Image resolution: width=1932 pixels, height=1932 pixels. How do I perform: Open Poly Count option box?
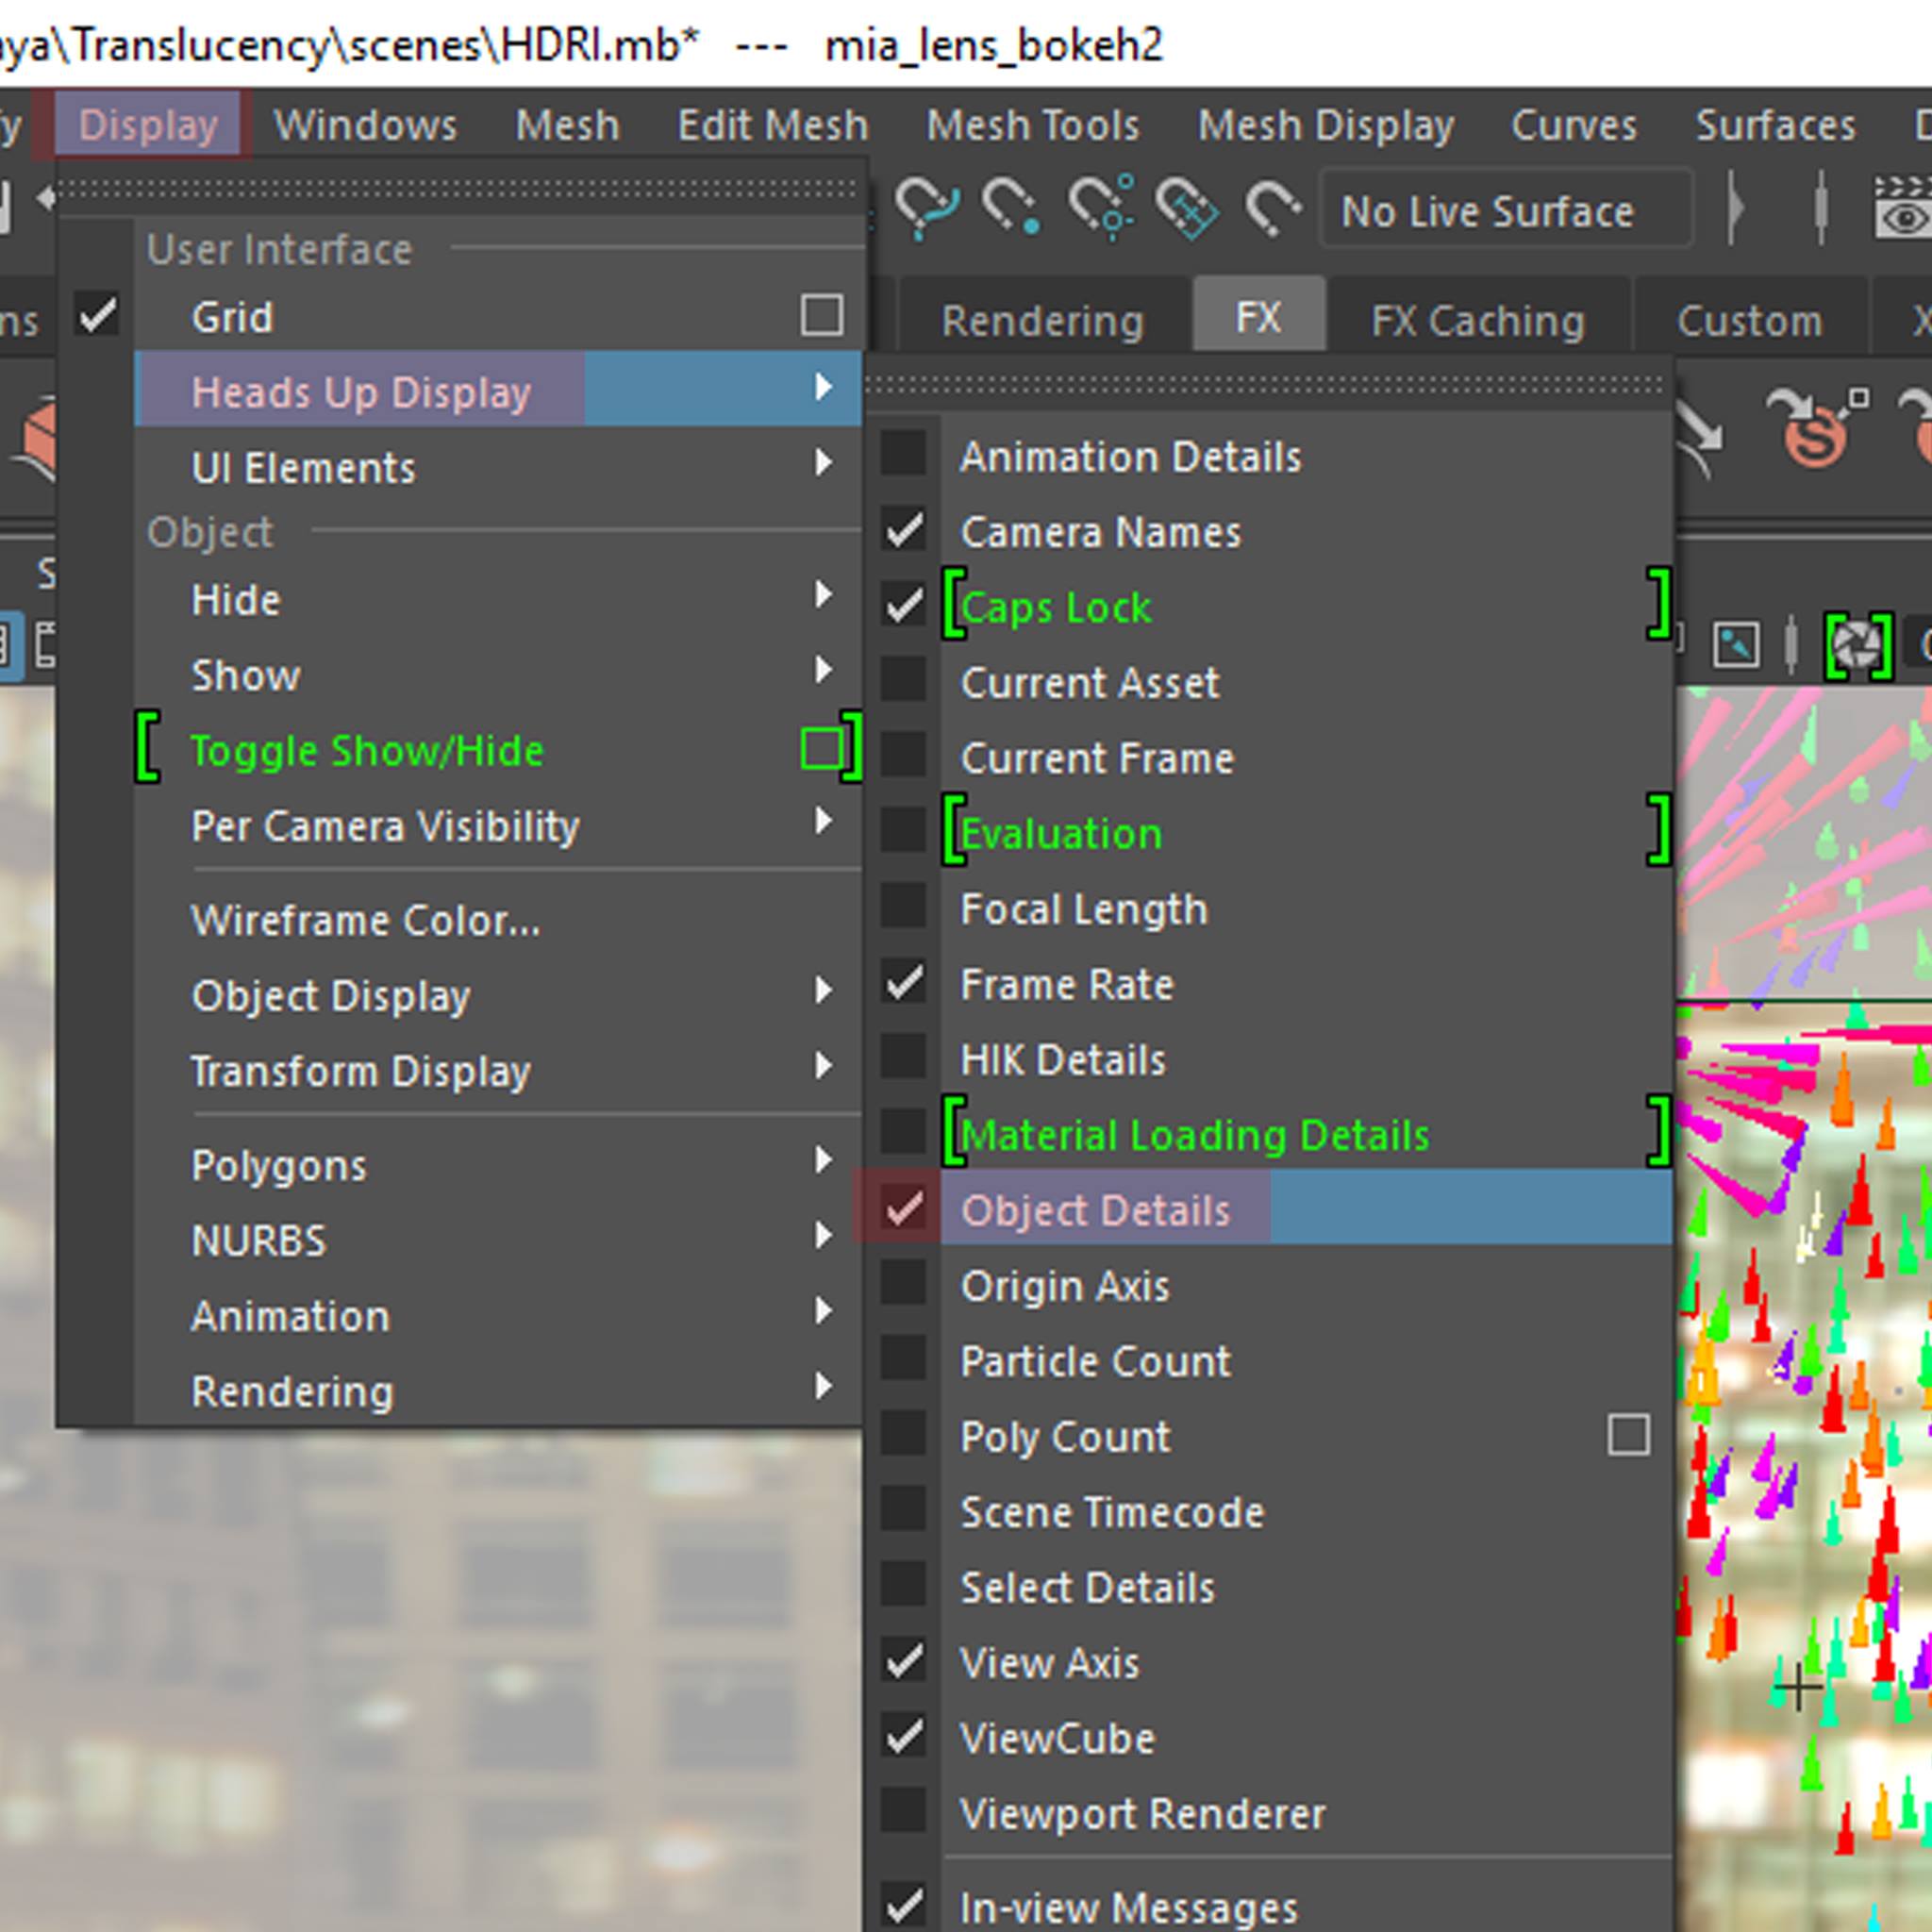1628,1436
